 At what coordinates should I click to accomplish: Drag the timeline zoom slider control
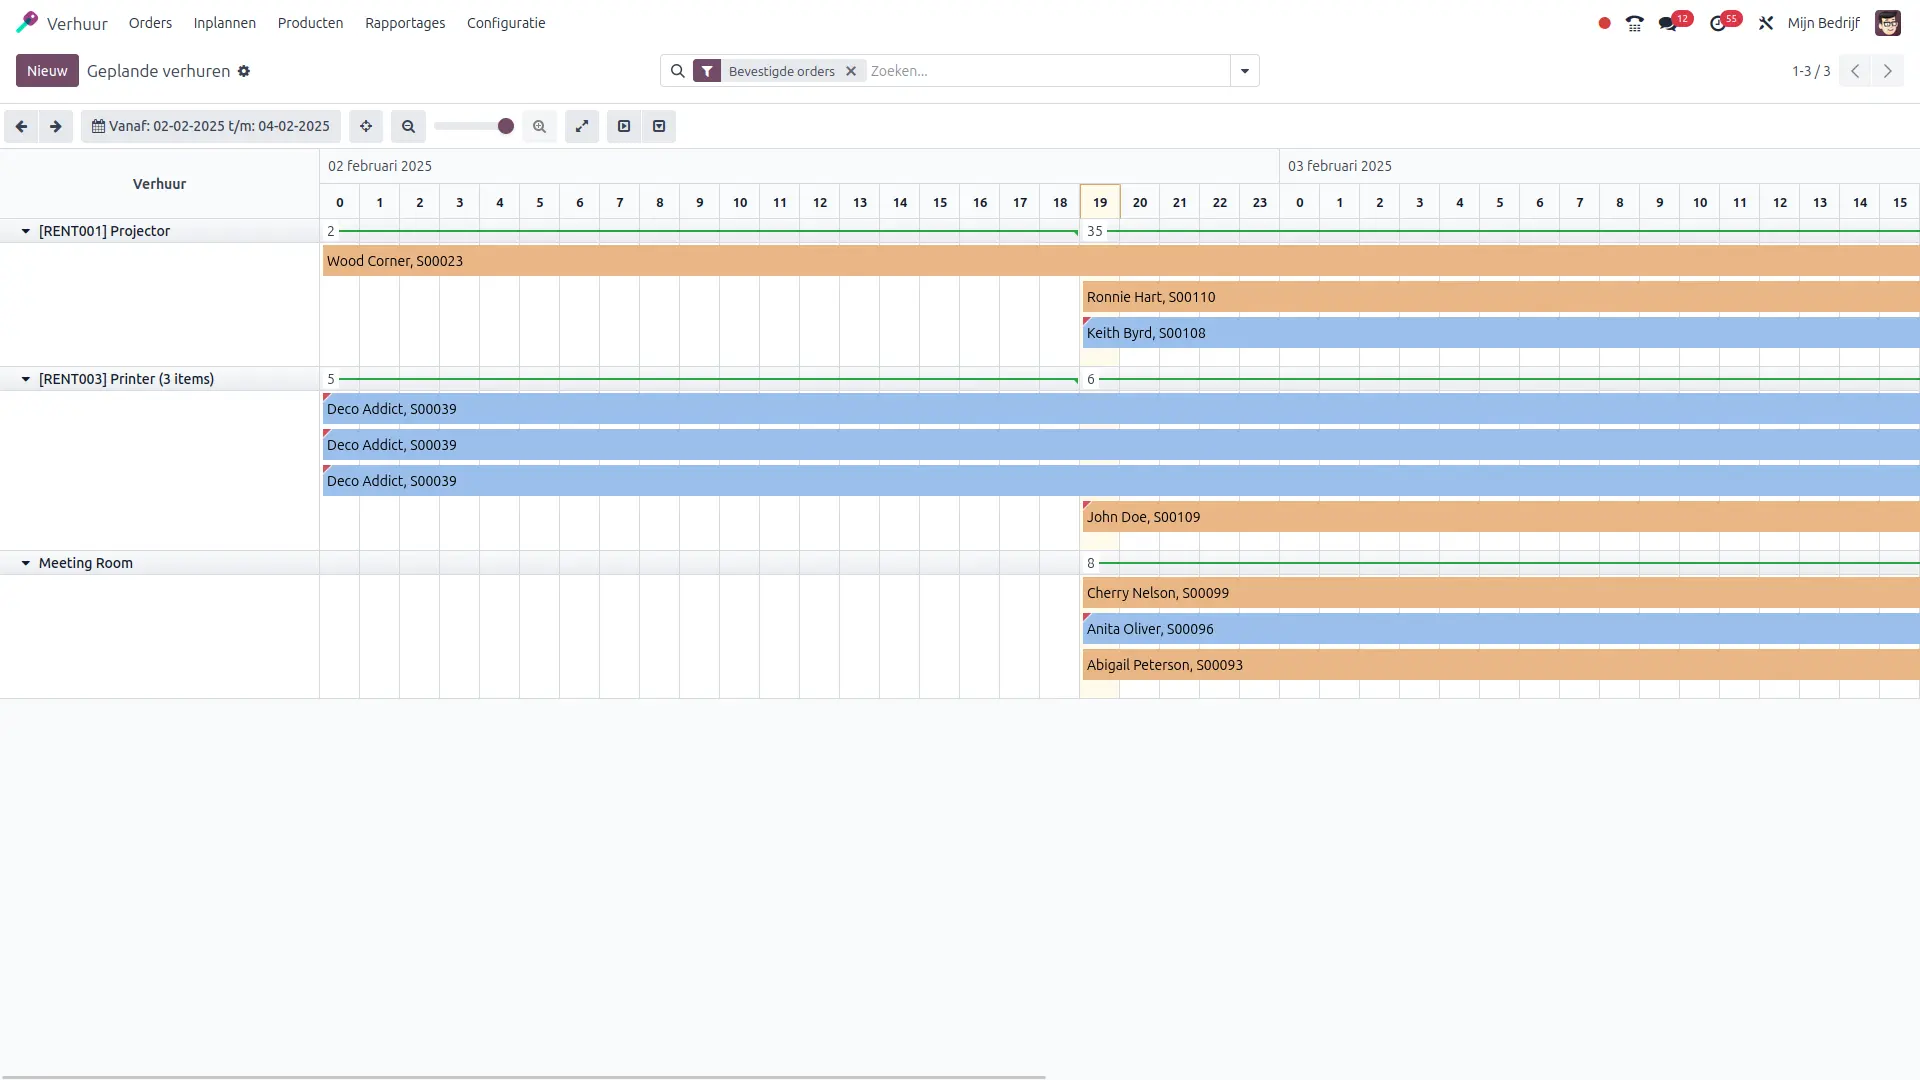click(x=505, y=125)
